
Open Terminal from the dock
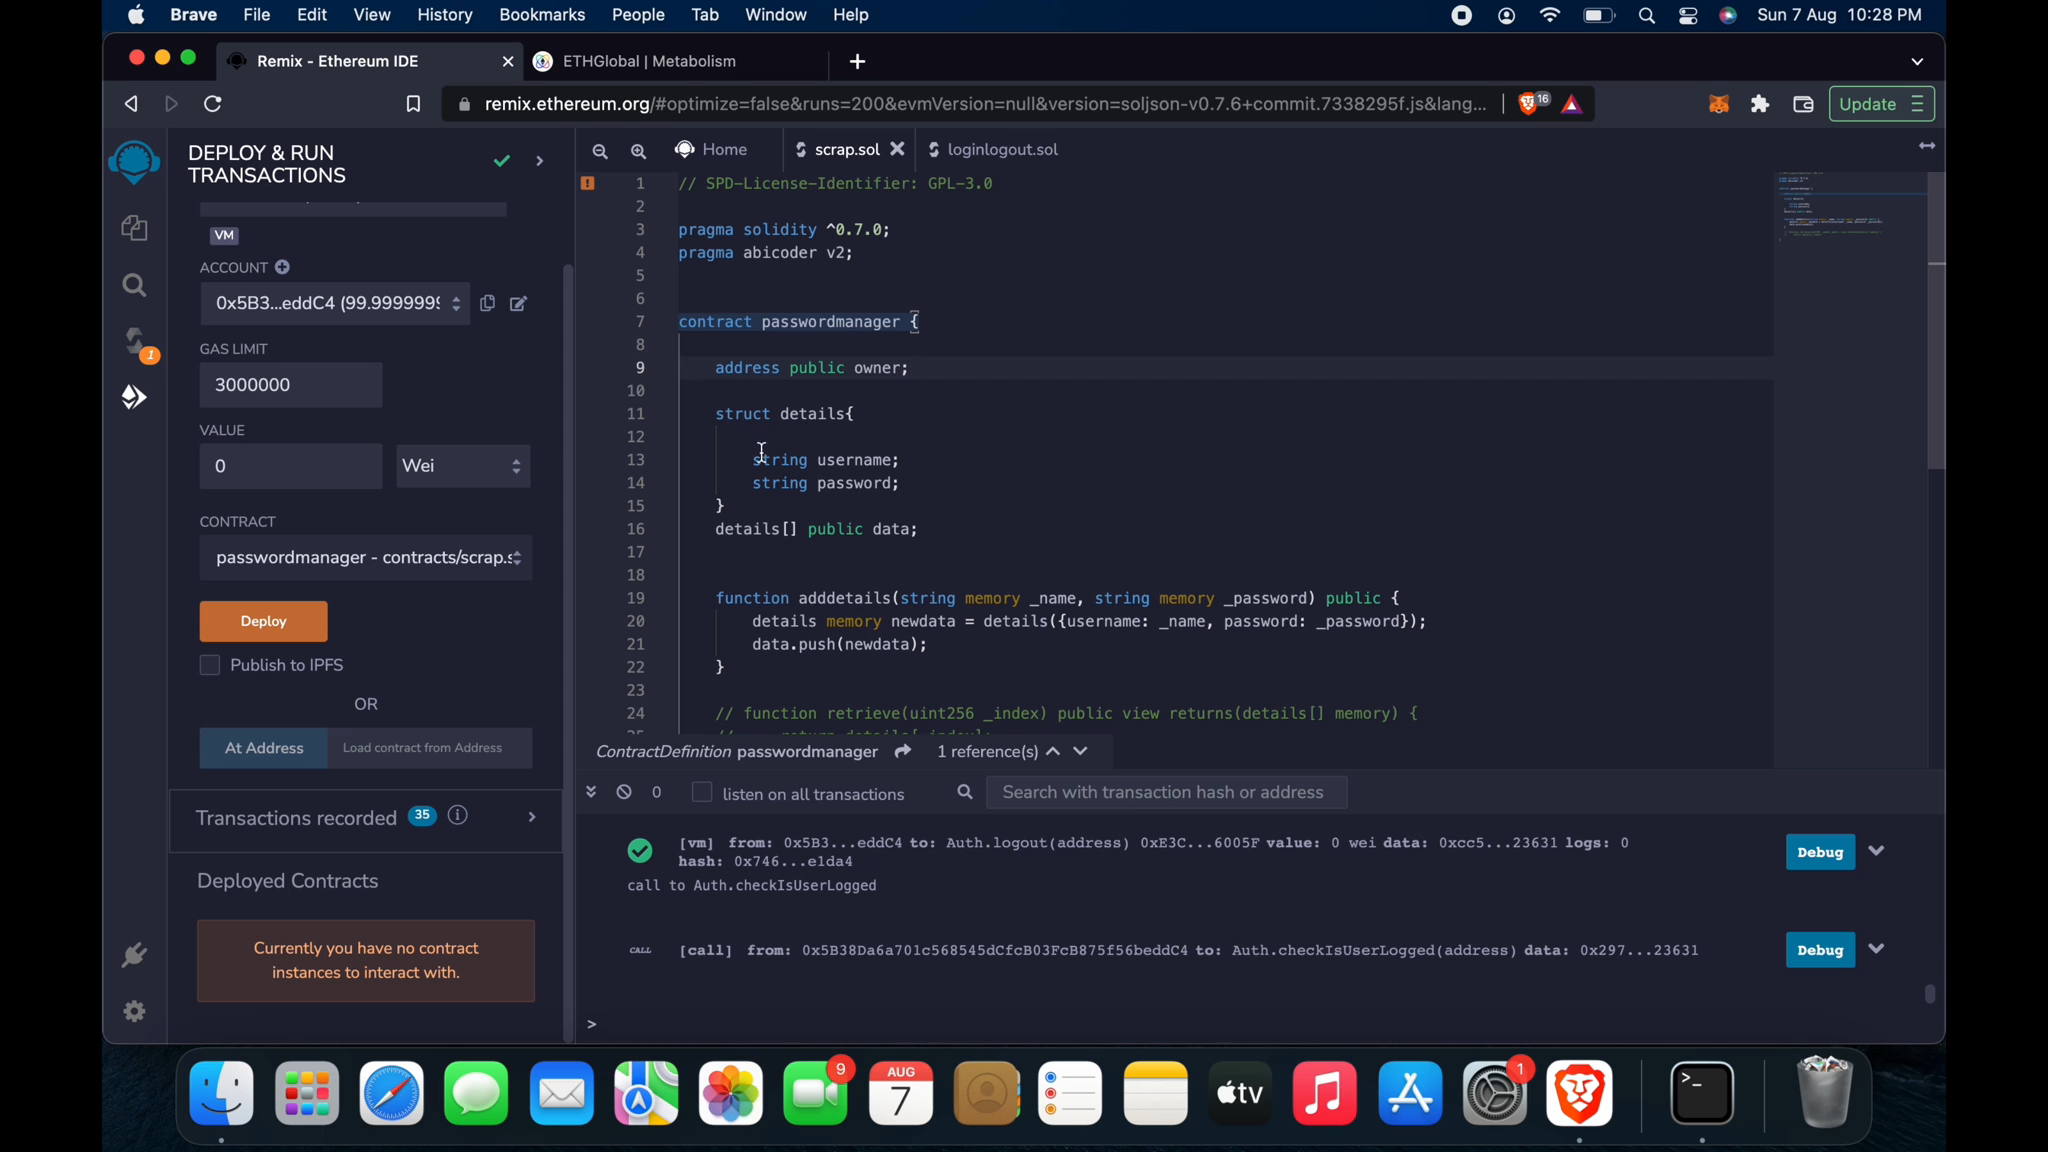tap(1702, 1093)
